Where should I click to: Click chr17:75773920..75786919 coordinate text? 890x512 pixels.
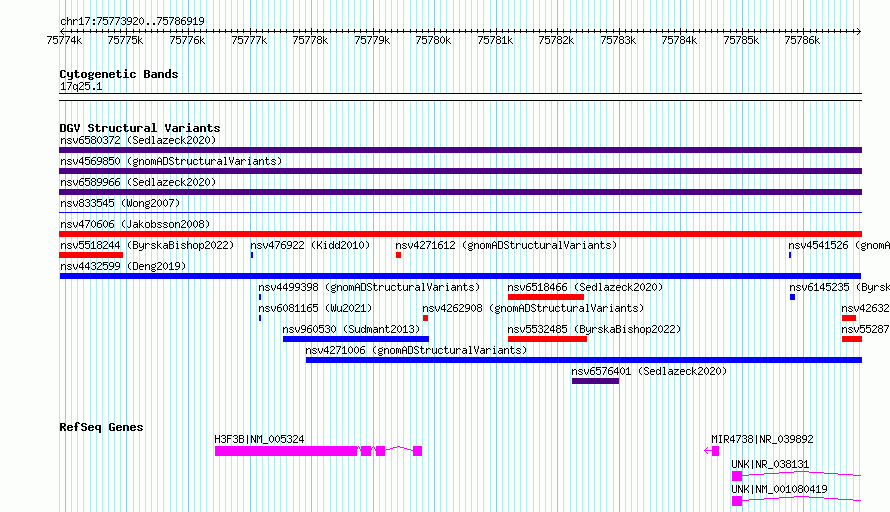click(x=132, y=21)
